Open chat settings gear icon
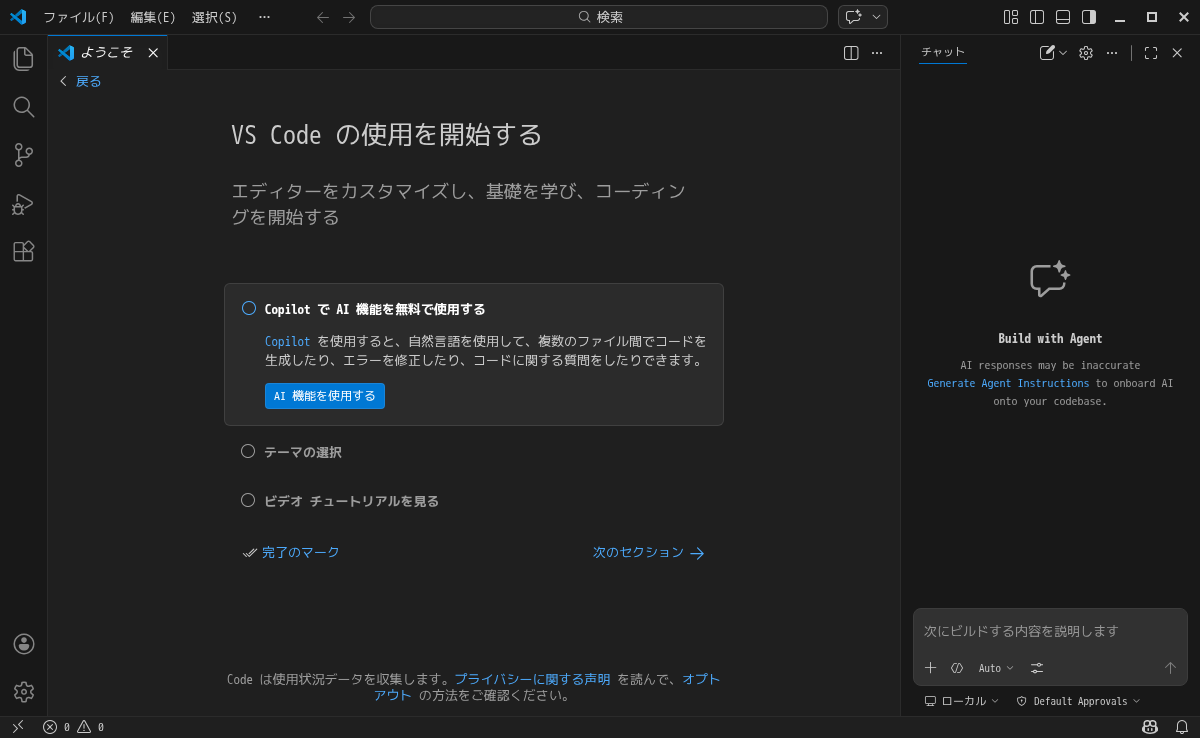Image resolution: width=1200 pixels, height=738 pixels. [1086, 53]
